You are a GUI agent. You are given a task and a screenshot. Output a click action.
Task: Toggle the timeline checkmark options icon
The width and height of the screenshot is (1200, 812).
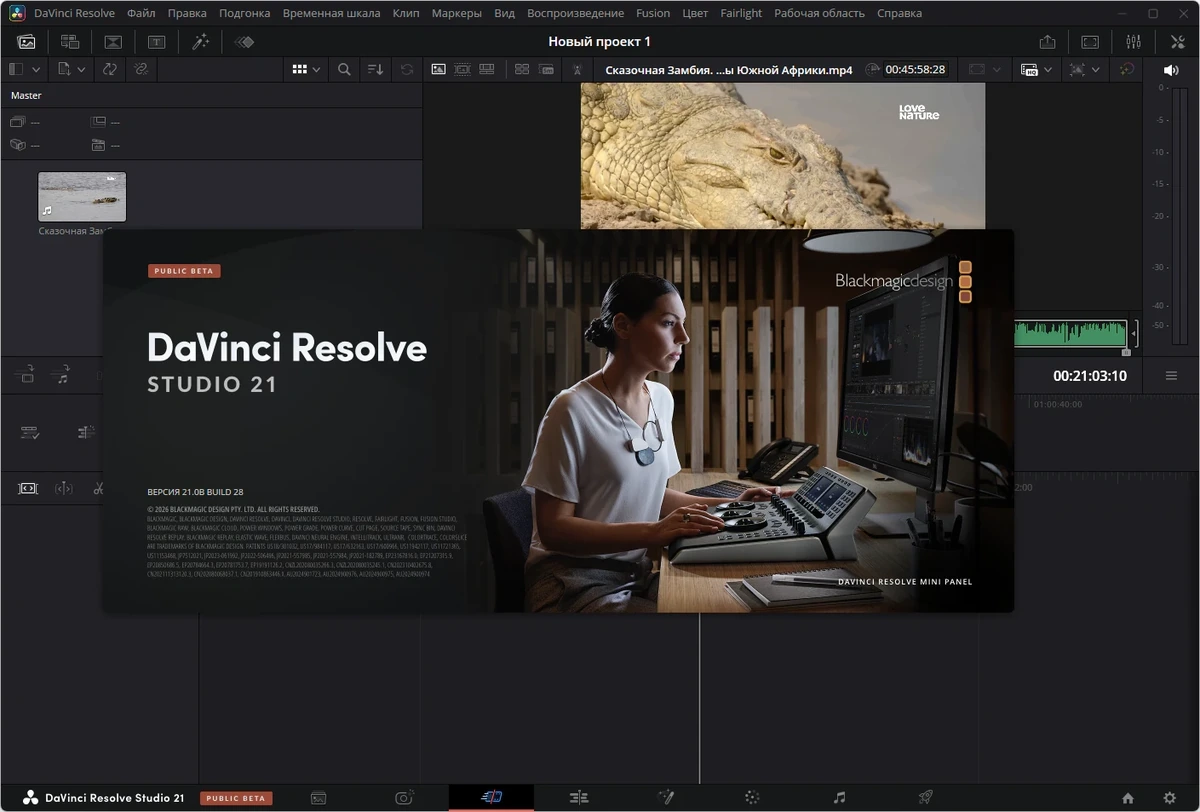point(30,432)
